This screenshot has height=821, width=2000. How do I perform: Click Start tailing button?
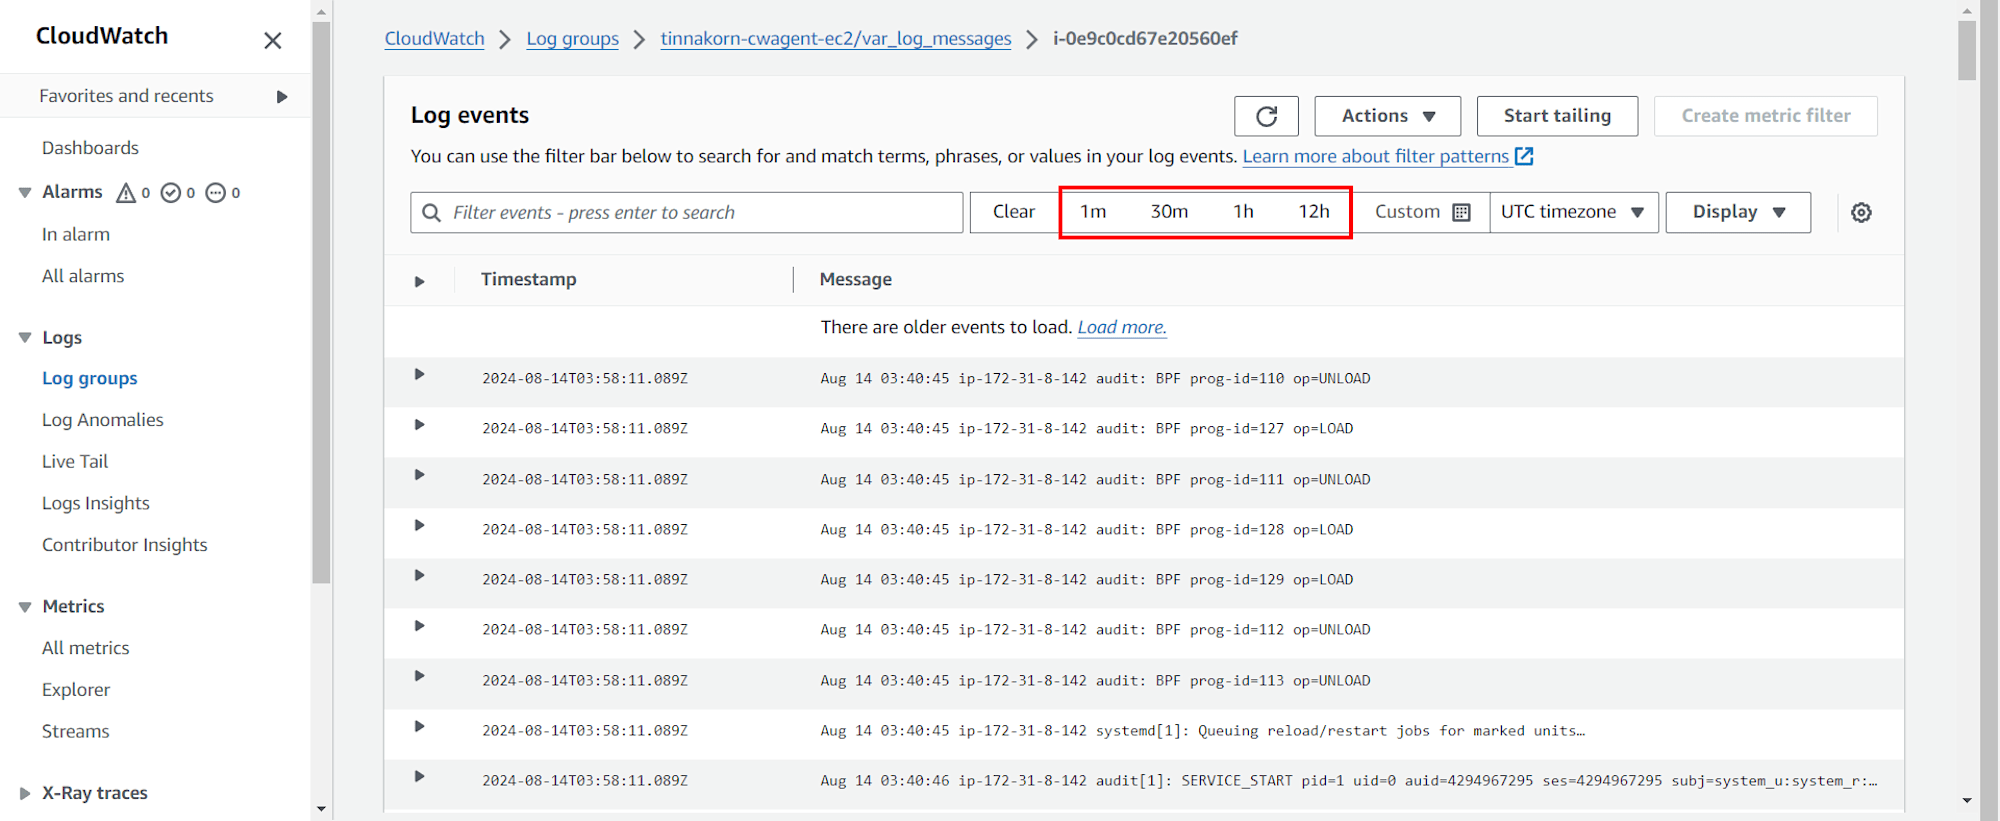(x=1557, y=116)
